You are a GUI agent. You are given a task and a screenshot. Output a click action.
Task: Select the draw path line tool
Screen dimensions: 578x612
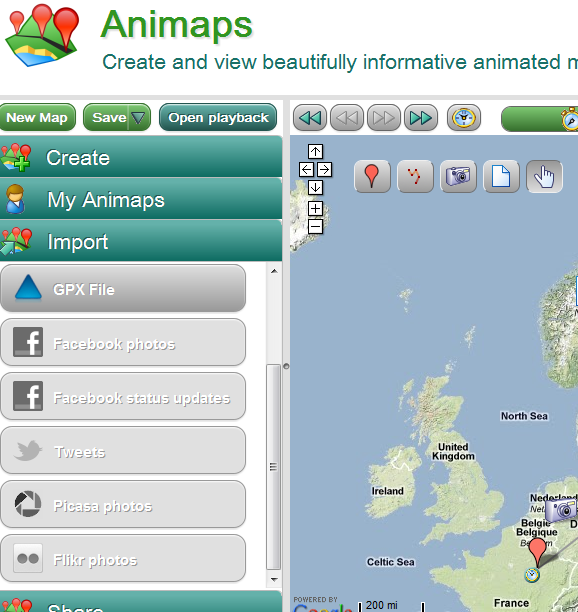415,176
